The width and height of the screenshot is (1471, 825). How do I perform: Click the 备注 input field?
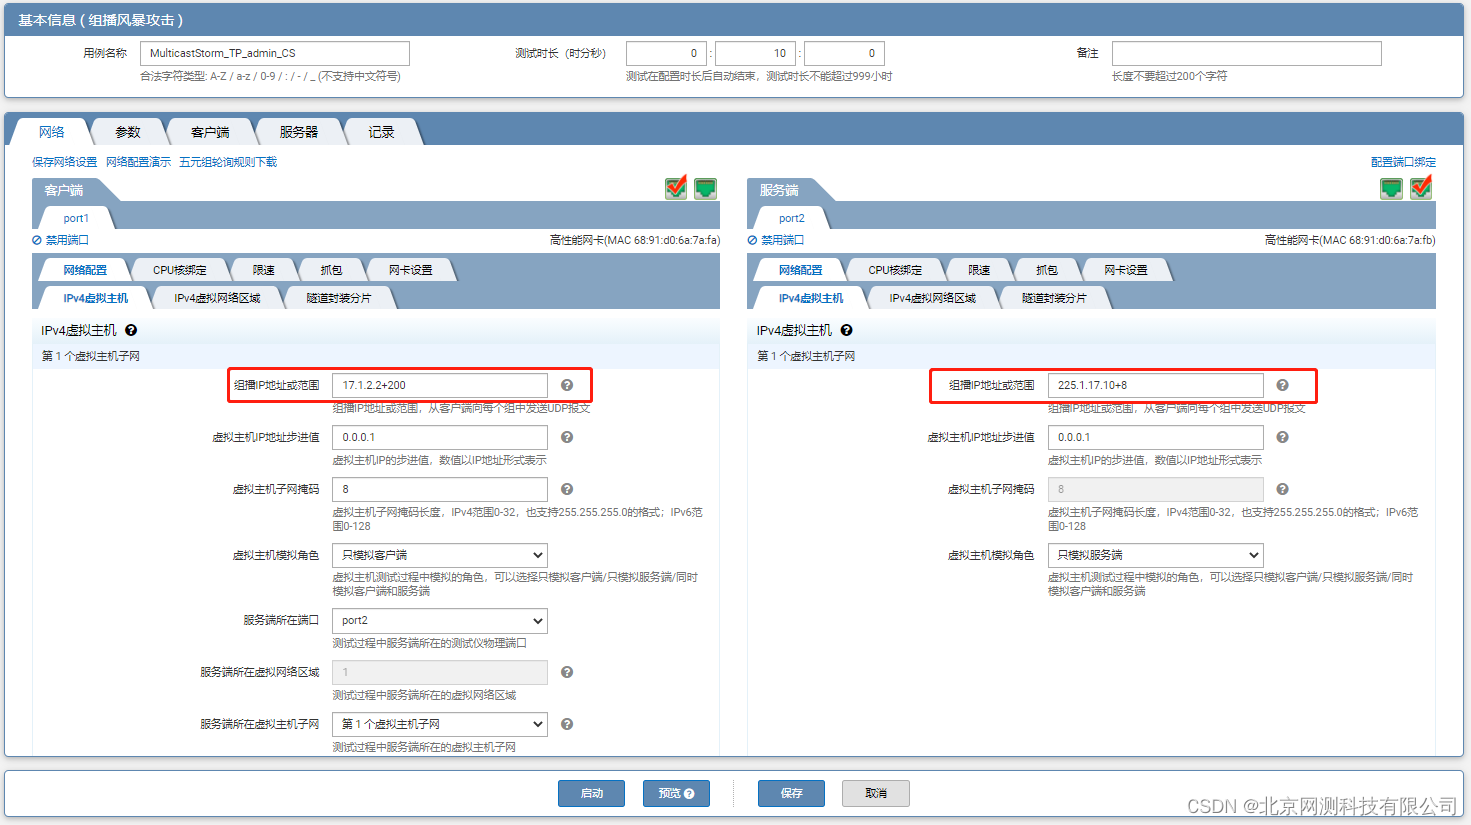click(1247, 53)
